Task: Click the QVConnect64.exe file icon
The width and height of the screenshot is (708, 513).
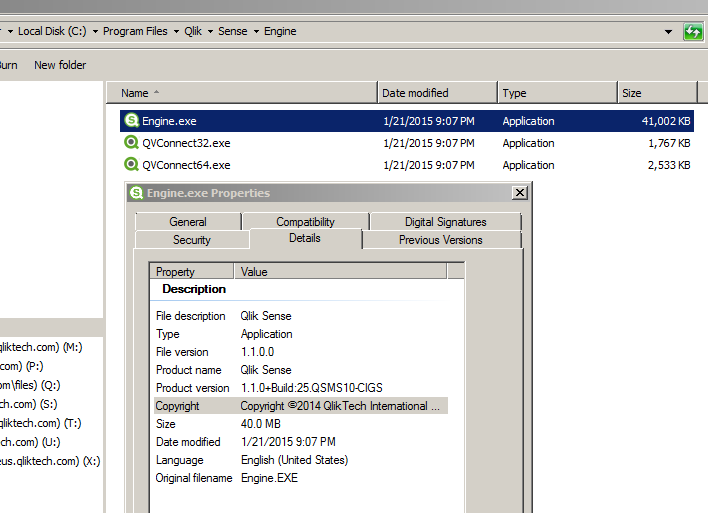Action: [131, 165]
